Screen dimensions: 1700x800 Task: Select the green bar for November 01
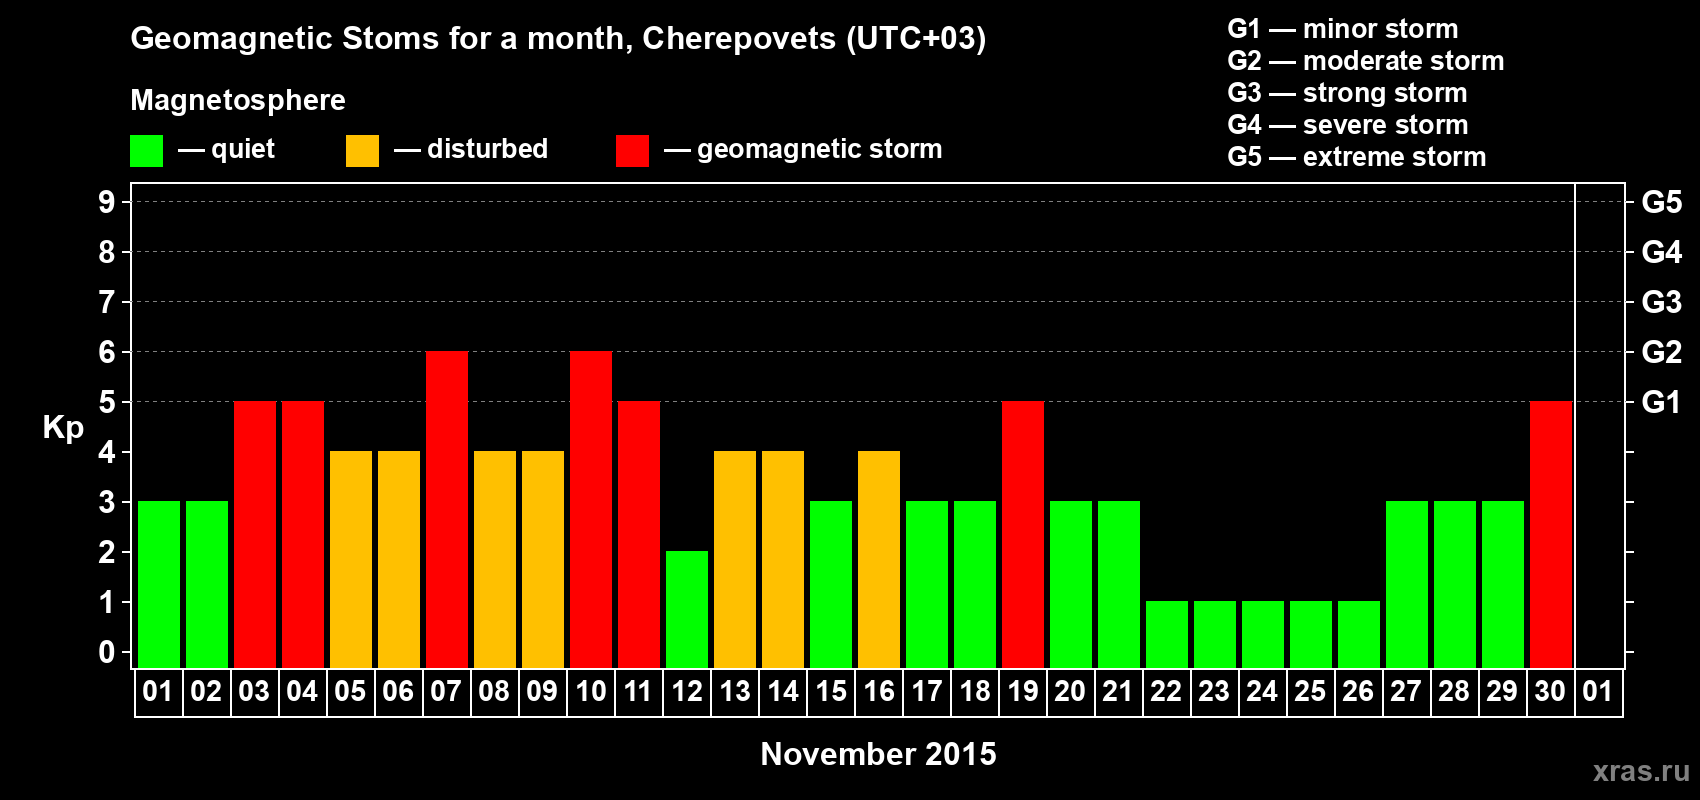tap(159, 584)
